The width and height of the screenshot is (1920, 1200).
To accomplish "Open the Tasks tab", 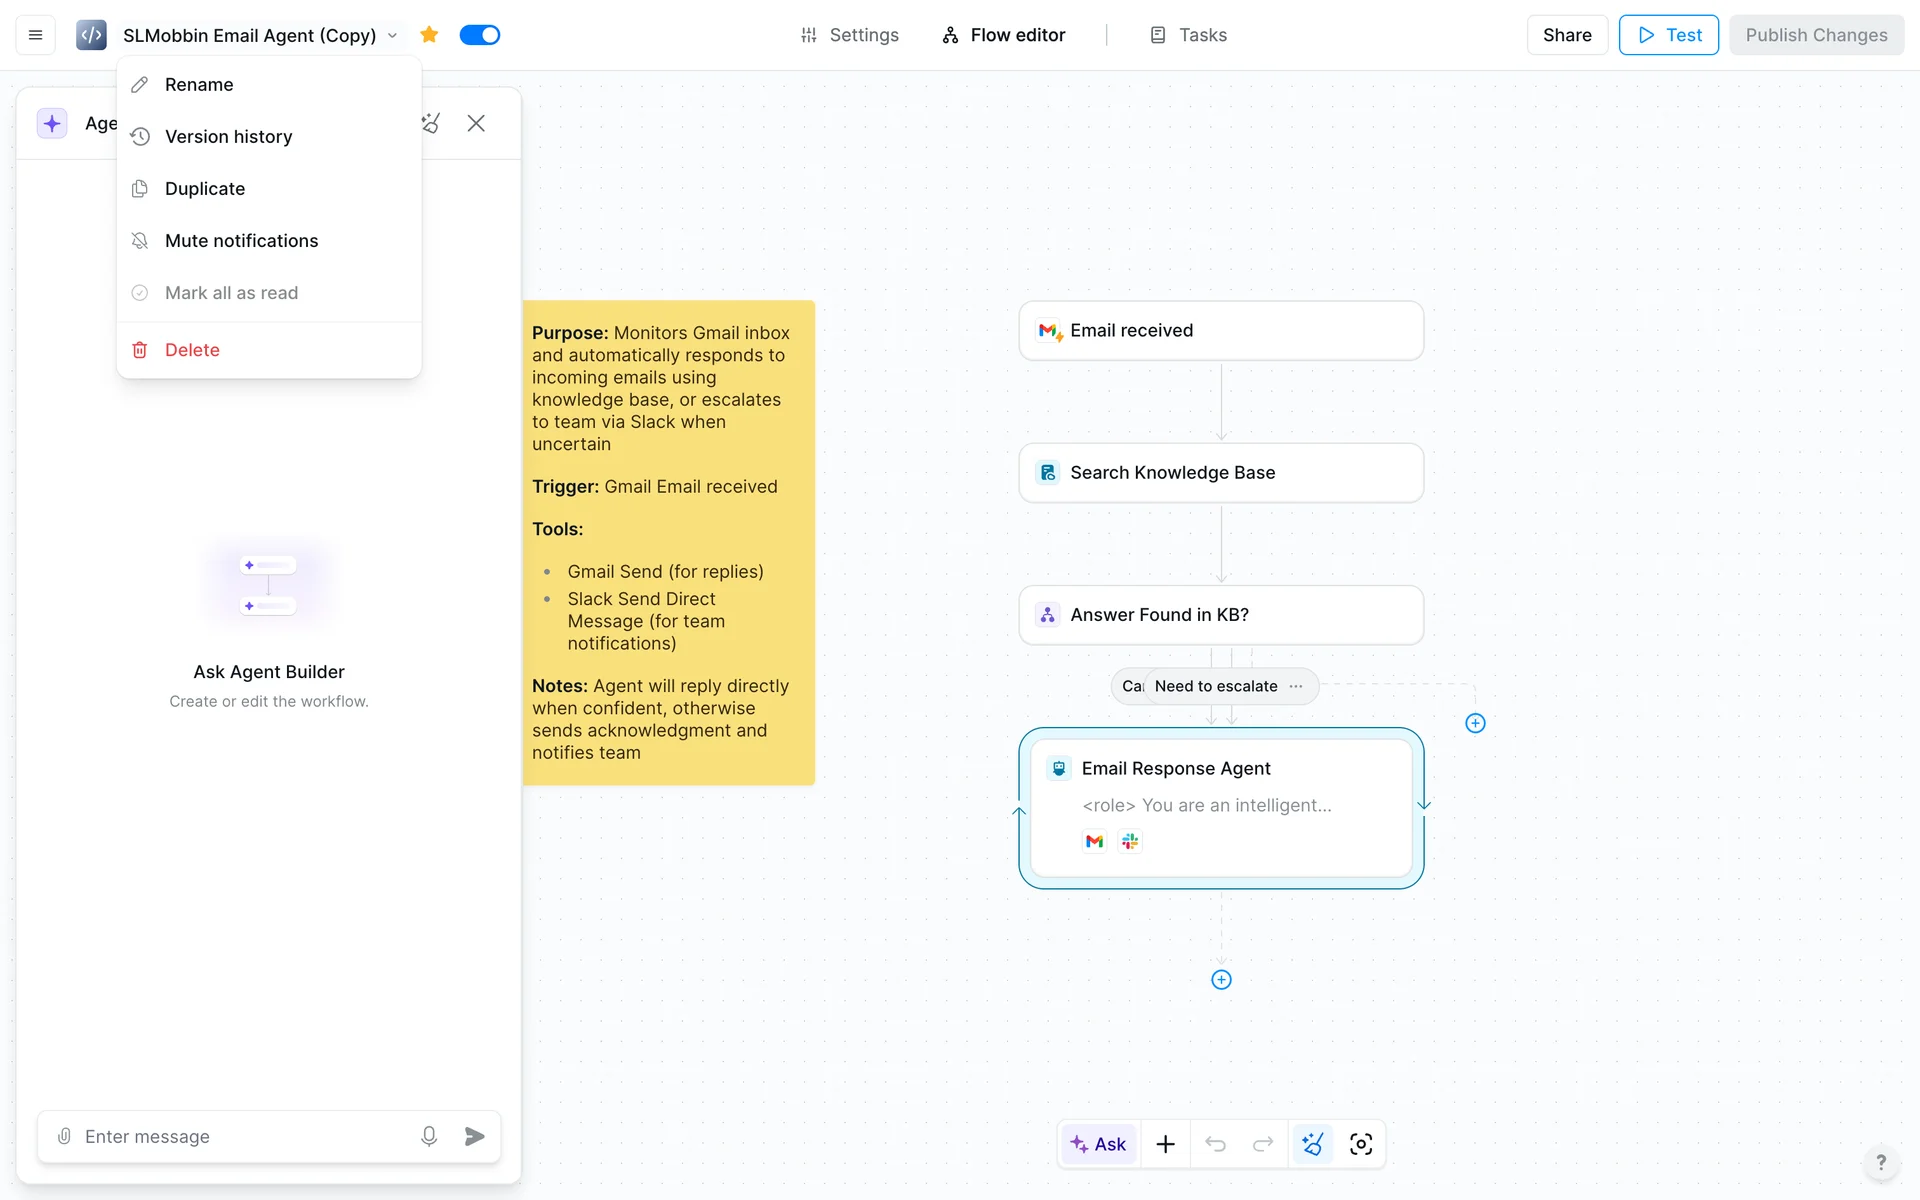I will coord(1188,35).
